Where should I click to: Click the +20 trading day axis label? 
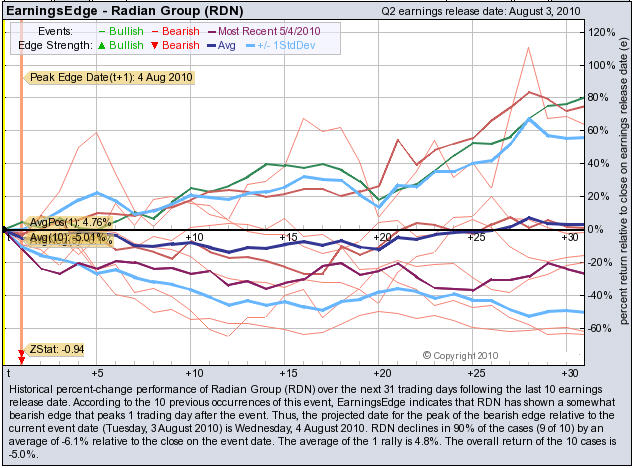[381, 237]
